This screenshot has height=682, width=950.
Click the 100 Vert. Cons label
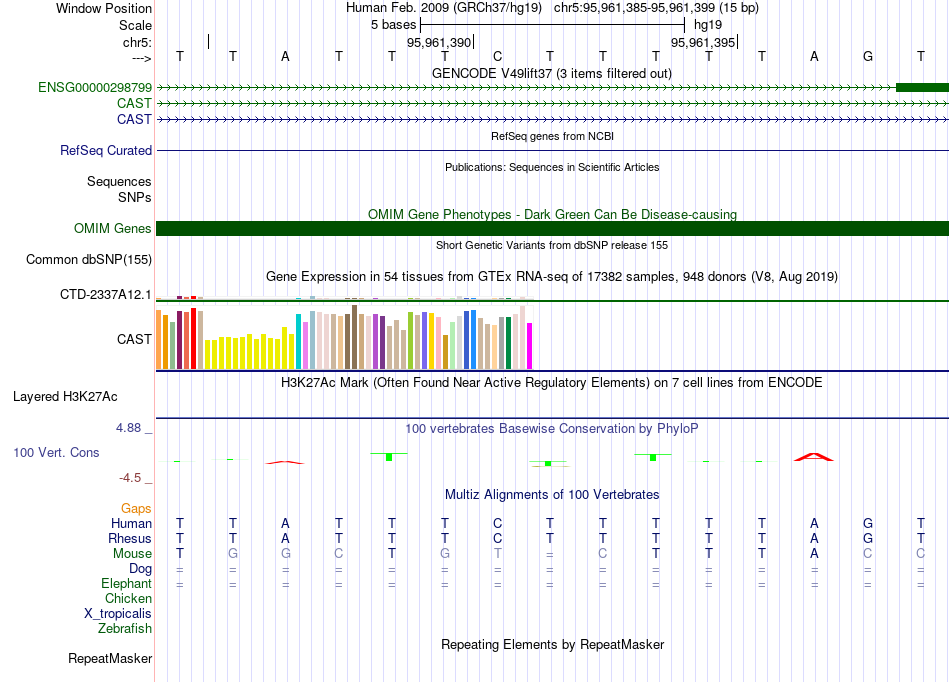[56, 452]
